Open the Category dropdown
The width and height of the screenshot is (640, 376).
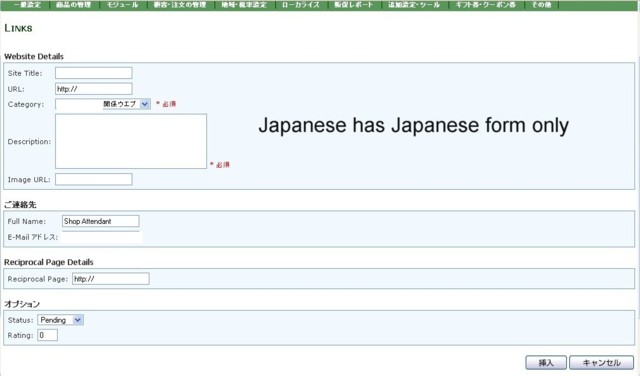pos(103,104)
